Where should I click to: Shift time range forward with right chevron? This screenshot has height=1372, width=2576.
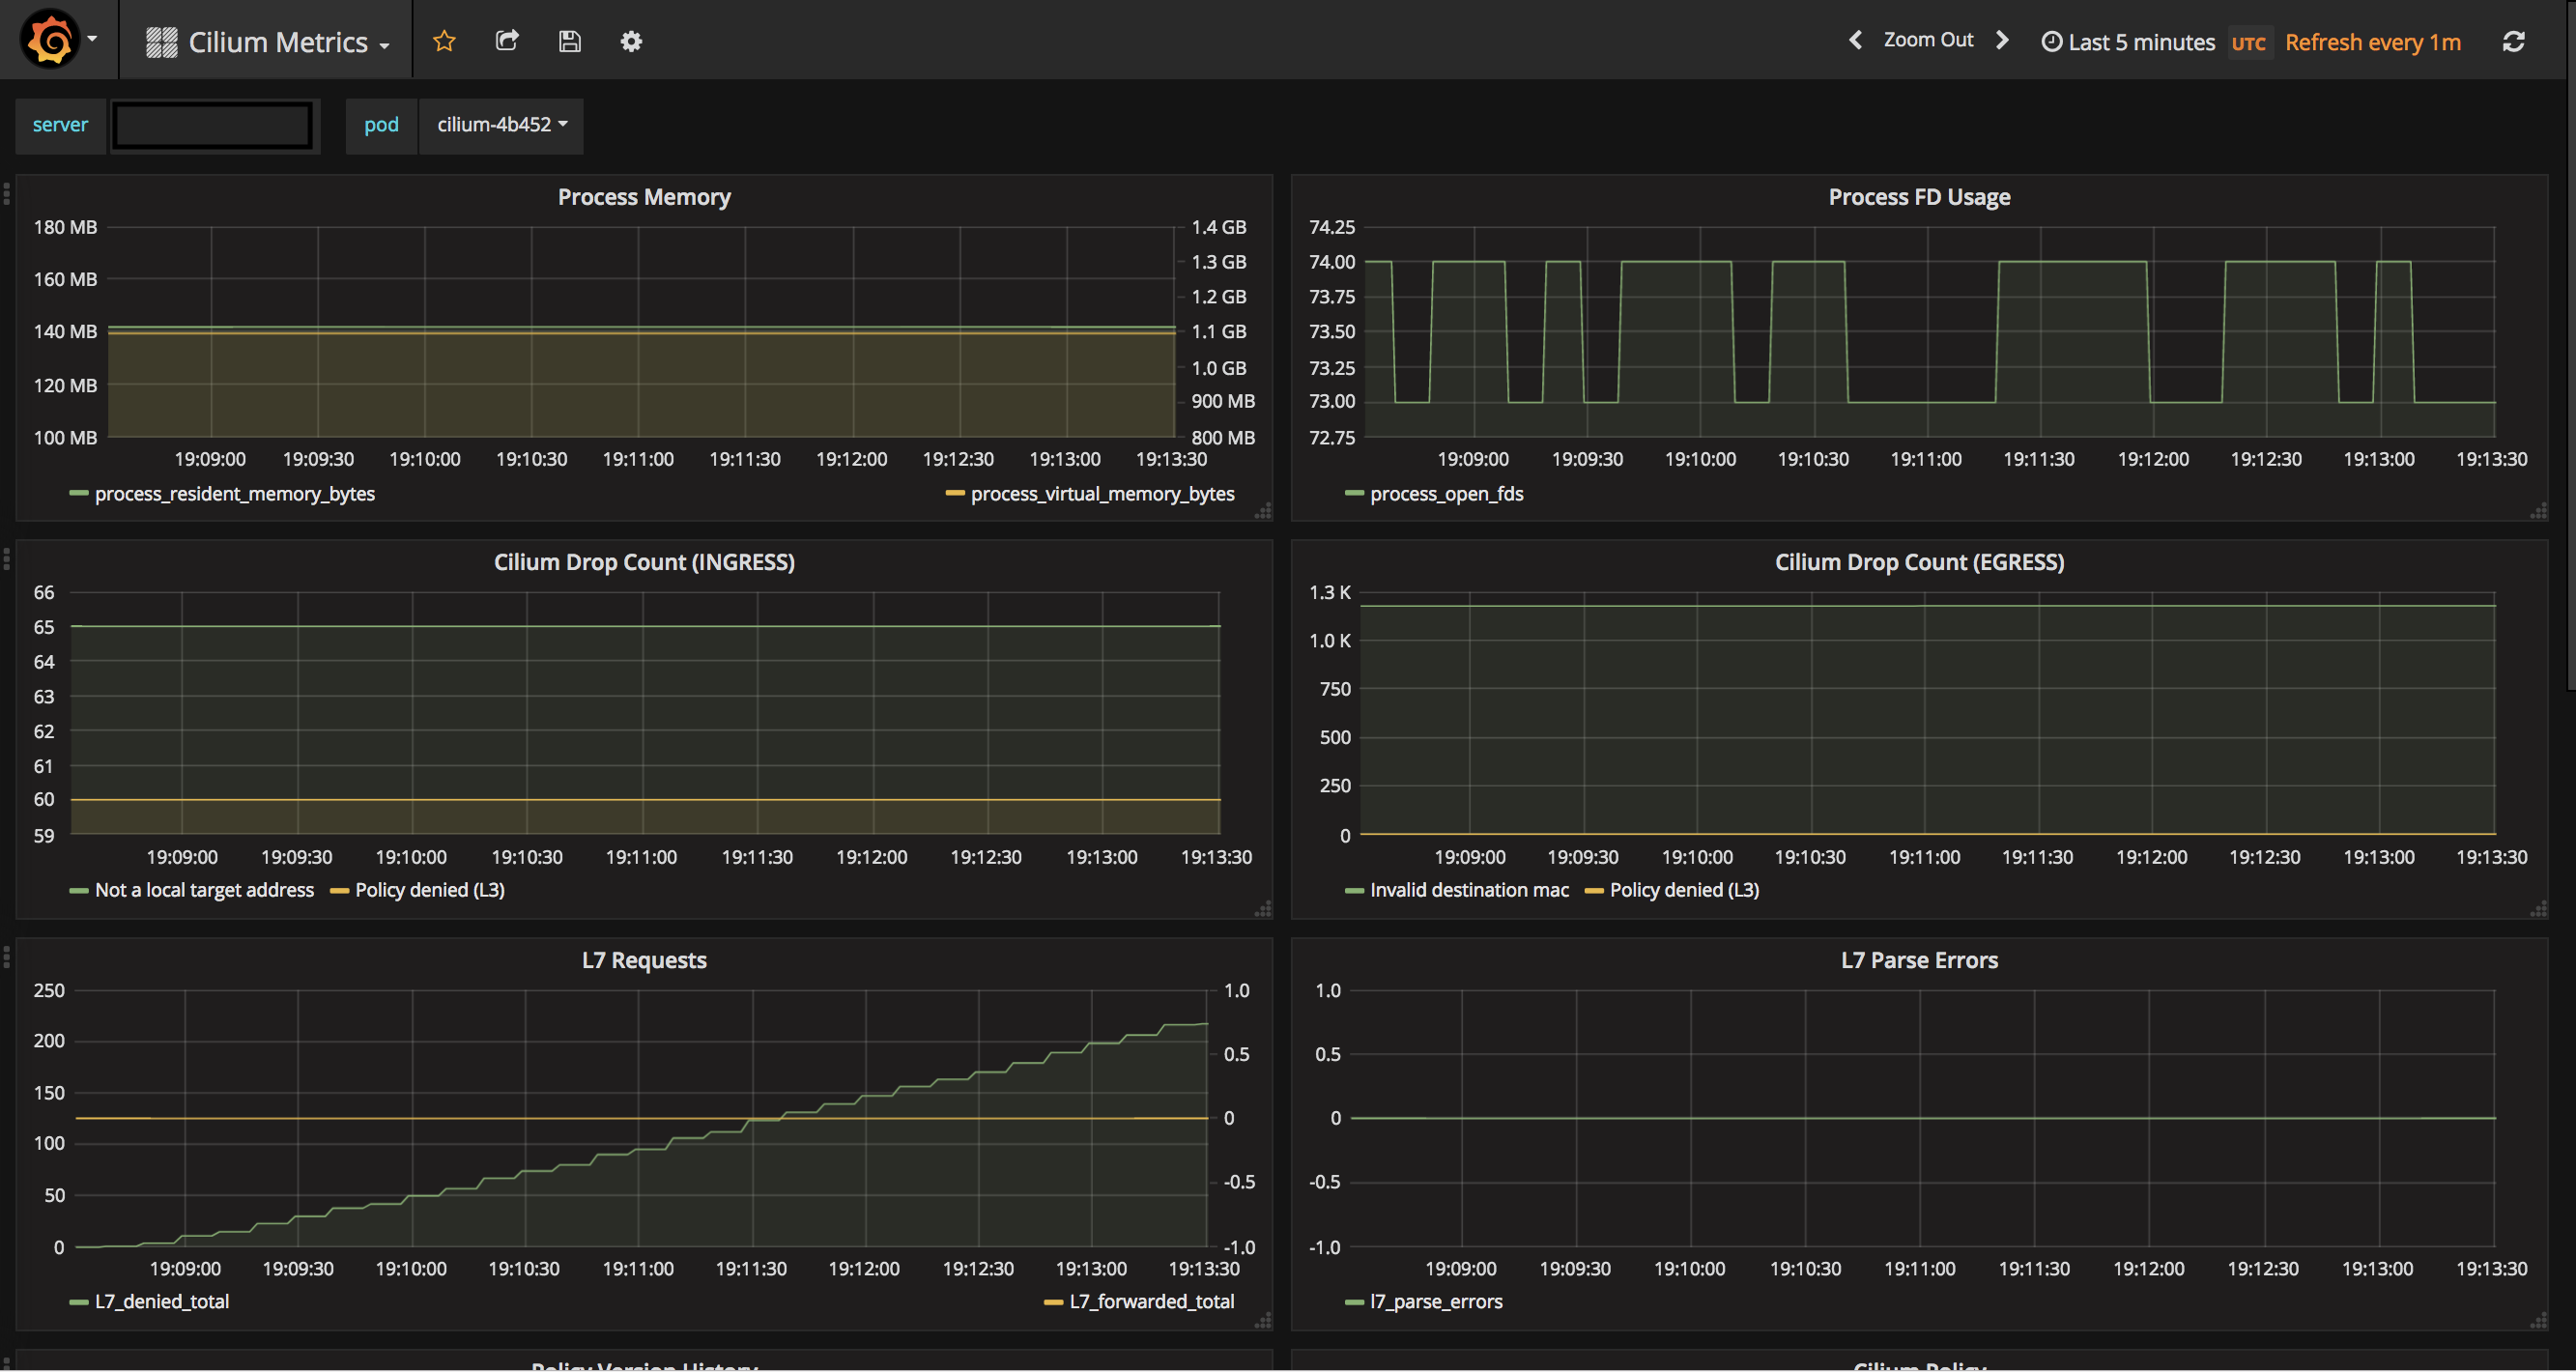click(x=2002, y=40)
